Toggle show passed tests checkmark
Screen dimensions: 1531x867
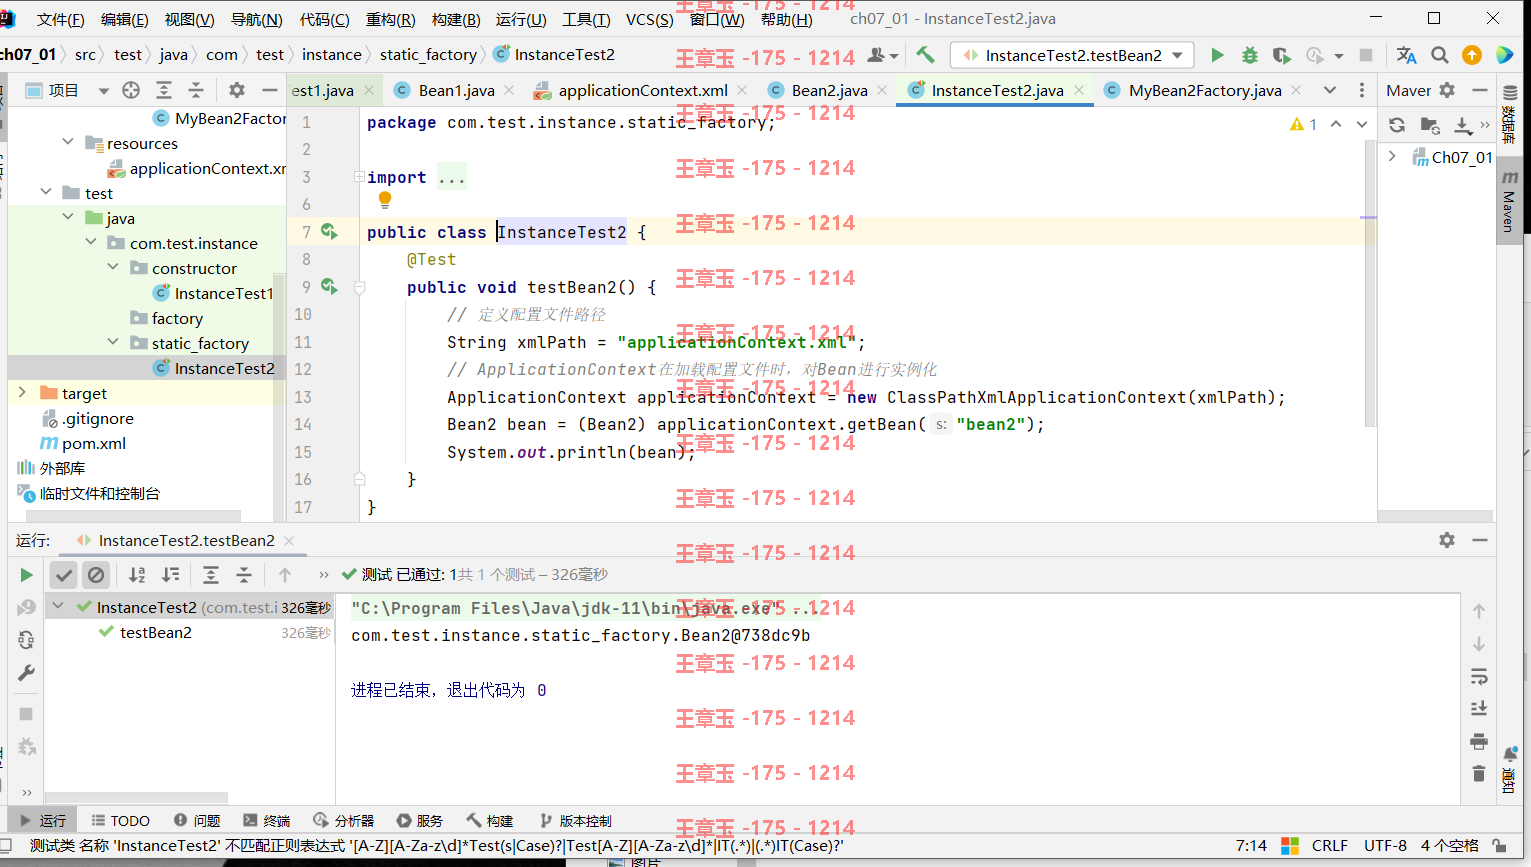(64, 575)
